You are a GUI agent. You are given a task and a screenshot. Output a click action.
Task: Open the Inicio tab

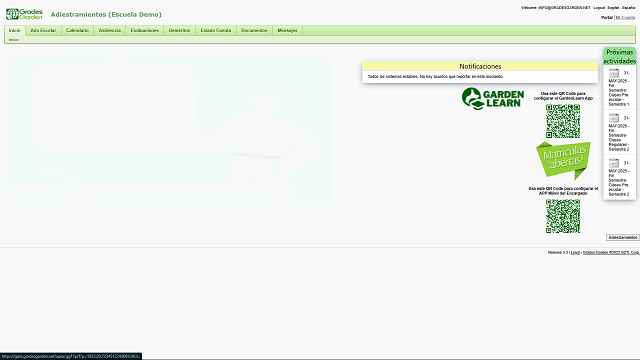(x=14, y=30)
